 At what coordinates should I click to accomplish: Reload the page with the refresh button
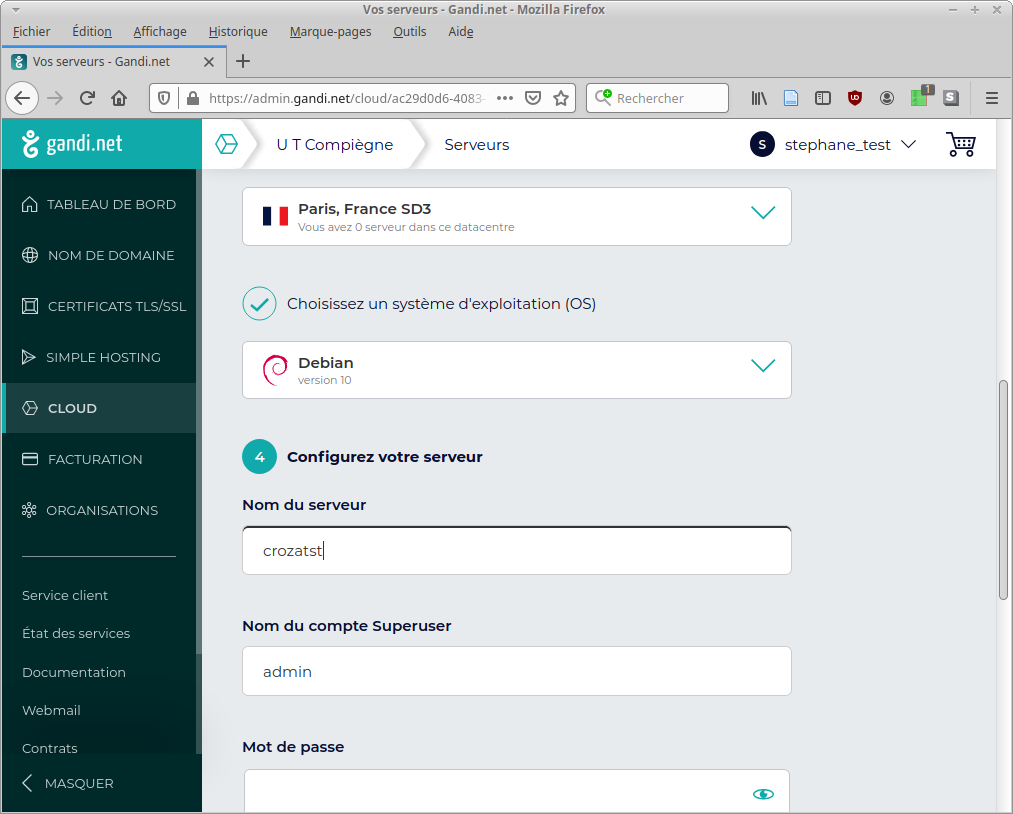[87, 98]
